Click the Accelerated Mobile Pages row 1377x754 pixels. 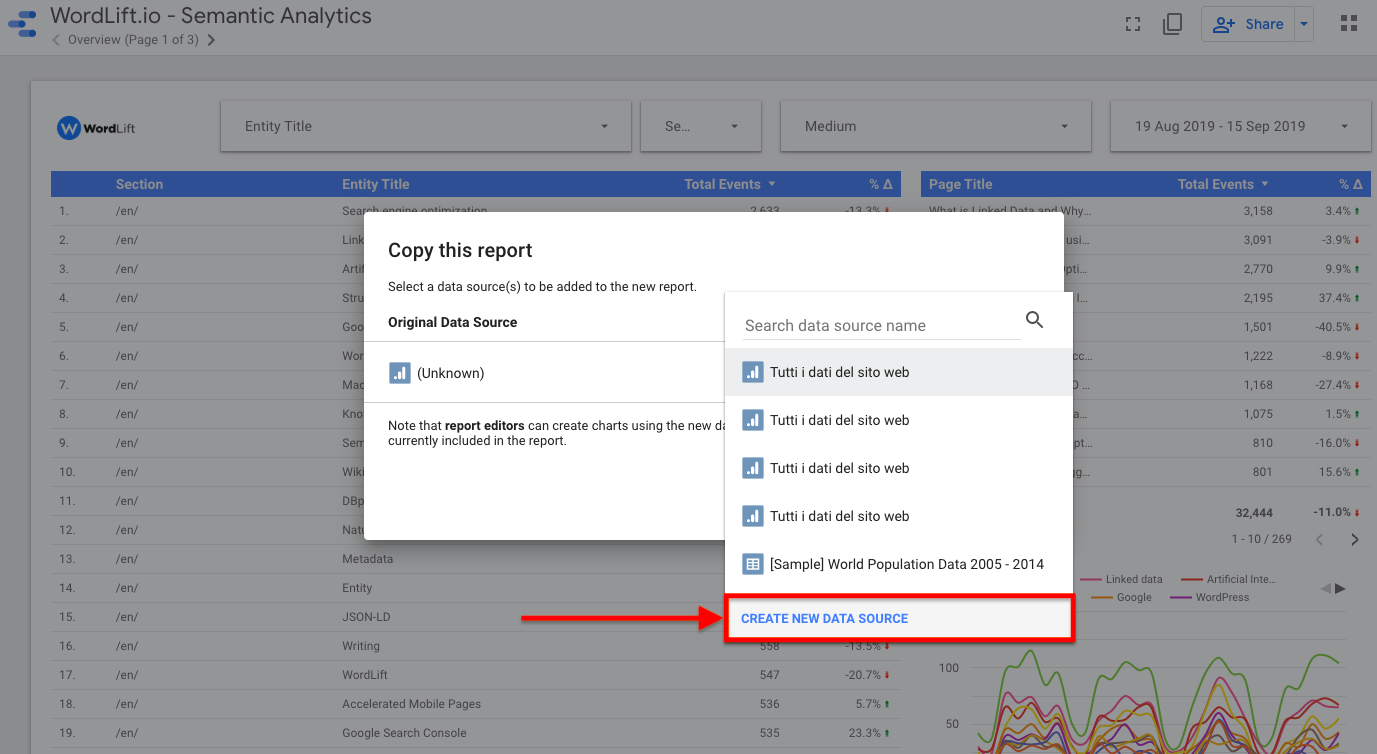tap(476, 704)
